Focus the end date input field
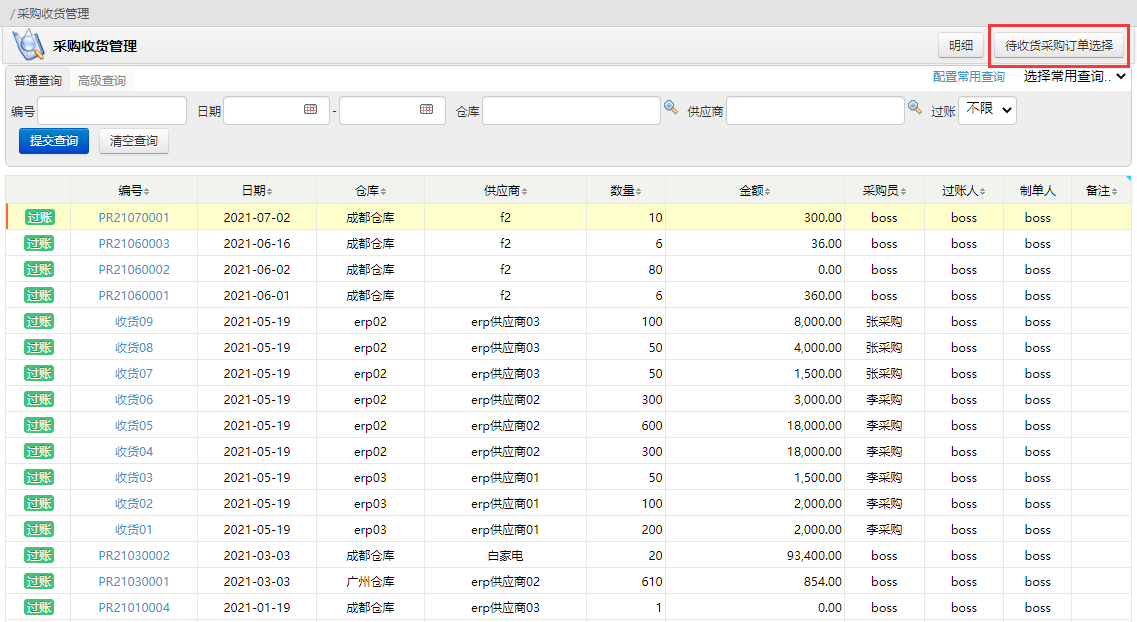Image resolution: width=1137 pixels, height=622 pixels. pos(392,111)
